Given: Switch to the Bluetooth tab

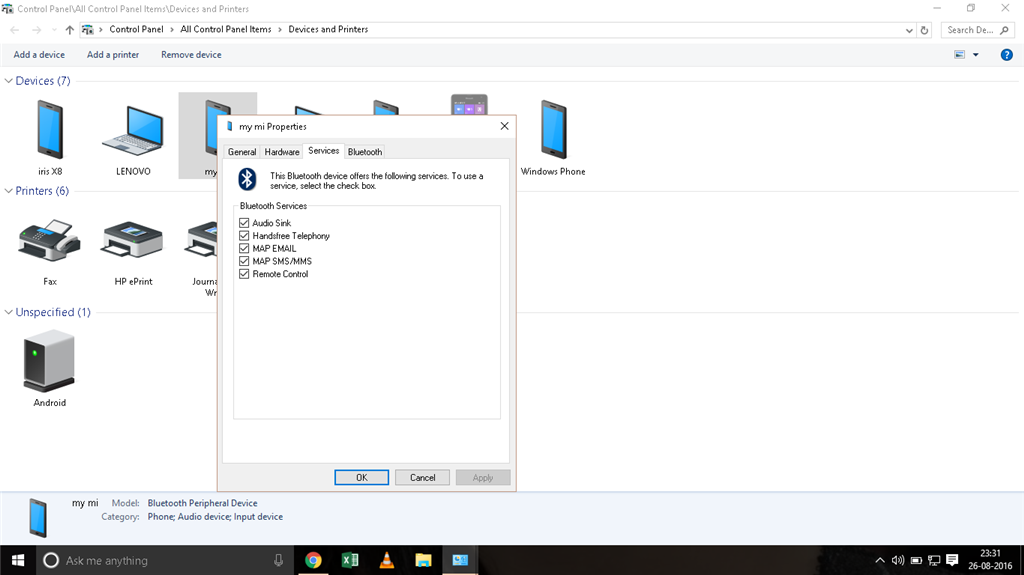Looking at the screenshot, I should [x=365, y=152].
